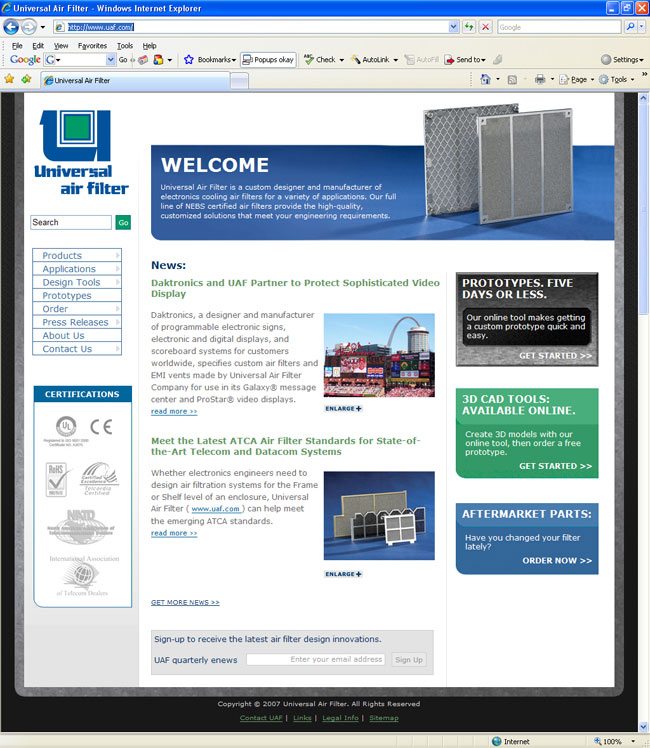Click the magnifier search icon
This screenshot has height=748, width=650.
630,27
